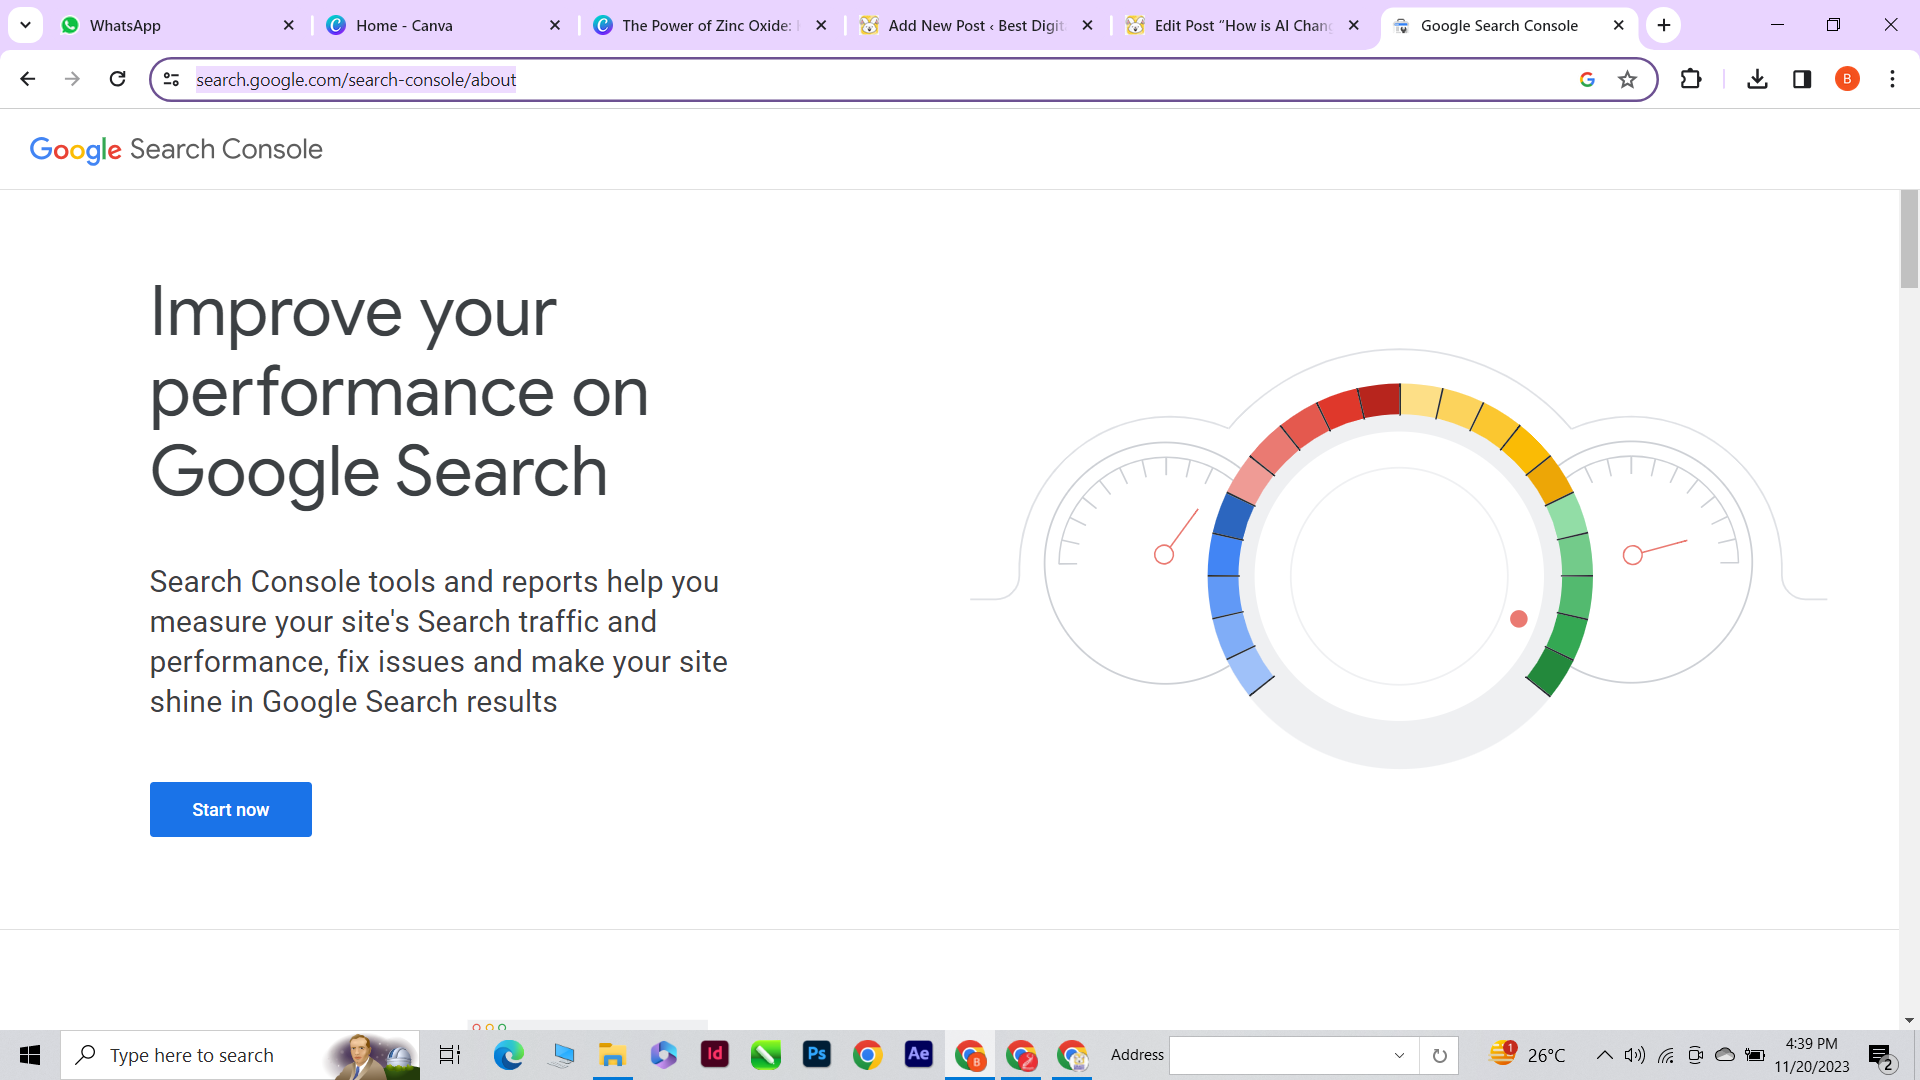This screenshot has height=1080, width=1920.
Task: Go back to the previous page
Action: (28, 79)
